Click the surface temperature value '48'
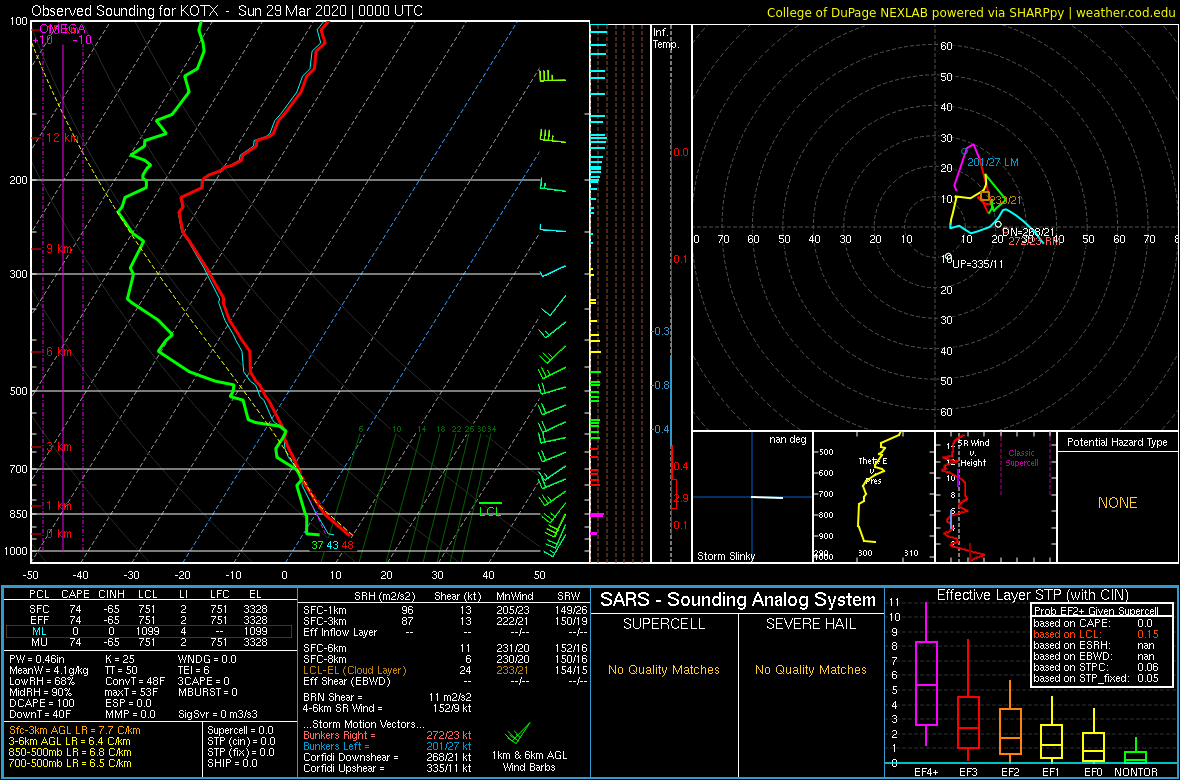The image size is (1180, 780). pos(347,545)
